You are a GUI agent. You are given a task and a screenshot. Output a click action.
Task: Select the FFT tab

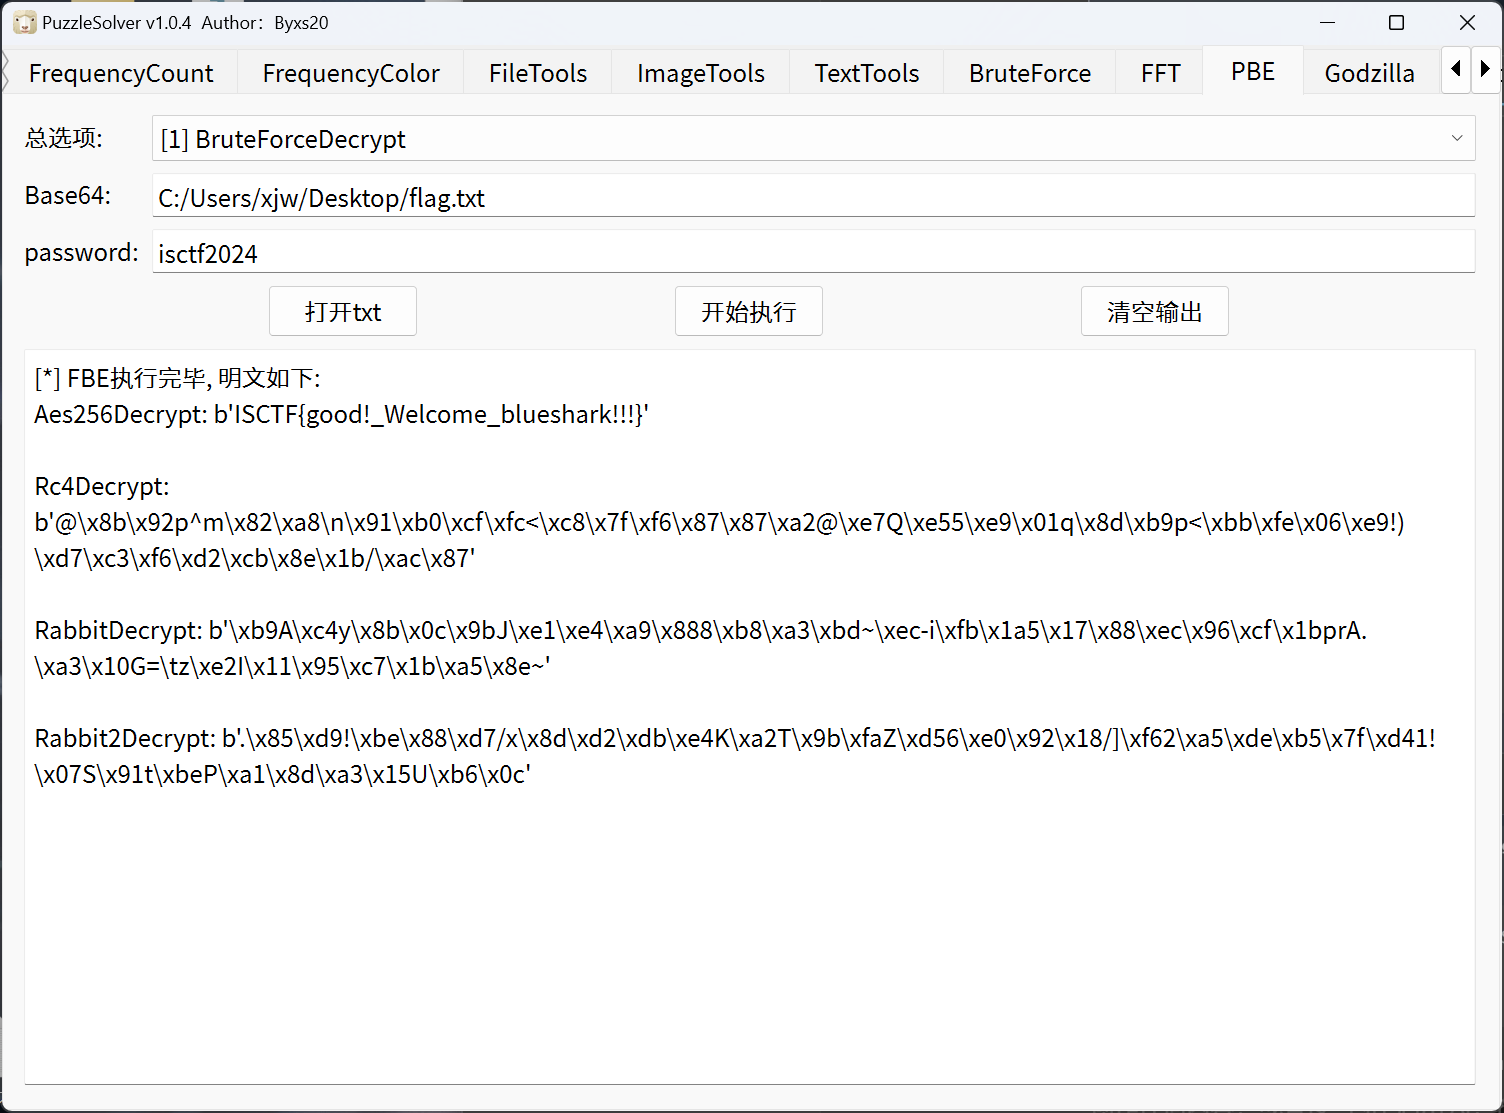point(1160,73)
